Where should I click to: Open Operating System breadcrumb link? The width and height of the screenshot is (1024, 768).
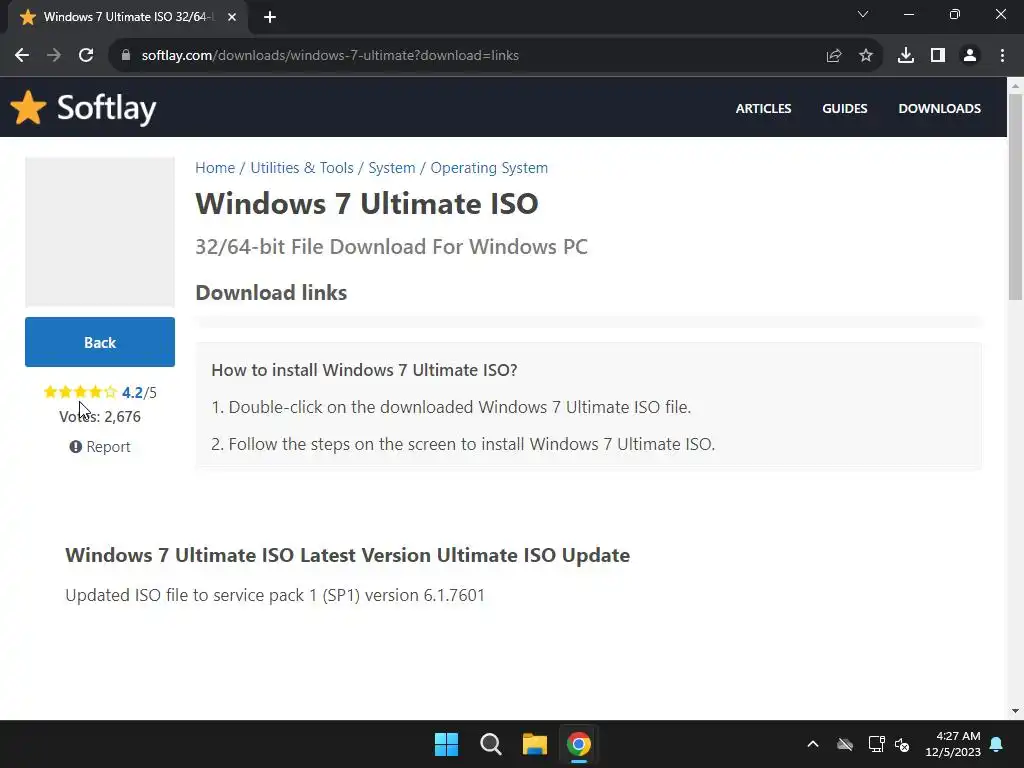click(x=489, y=168)
